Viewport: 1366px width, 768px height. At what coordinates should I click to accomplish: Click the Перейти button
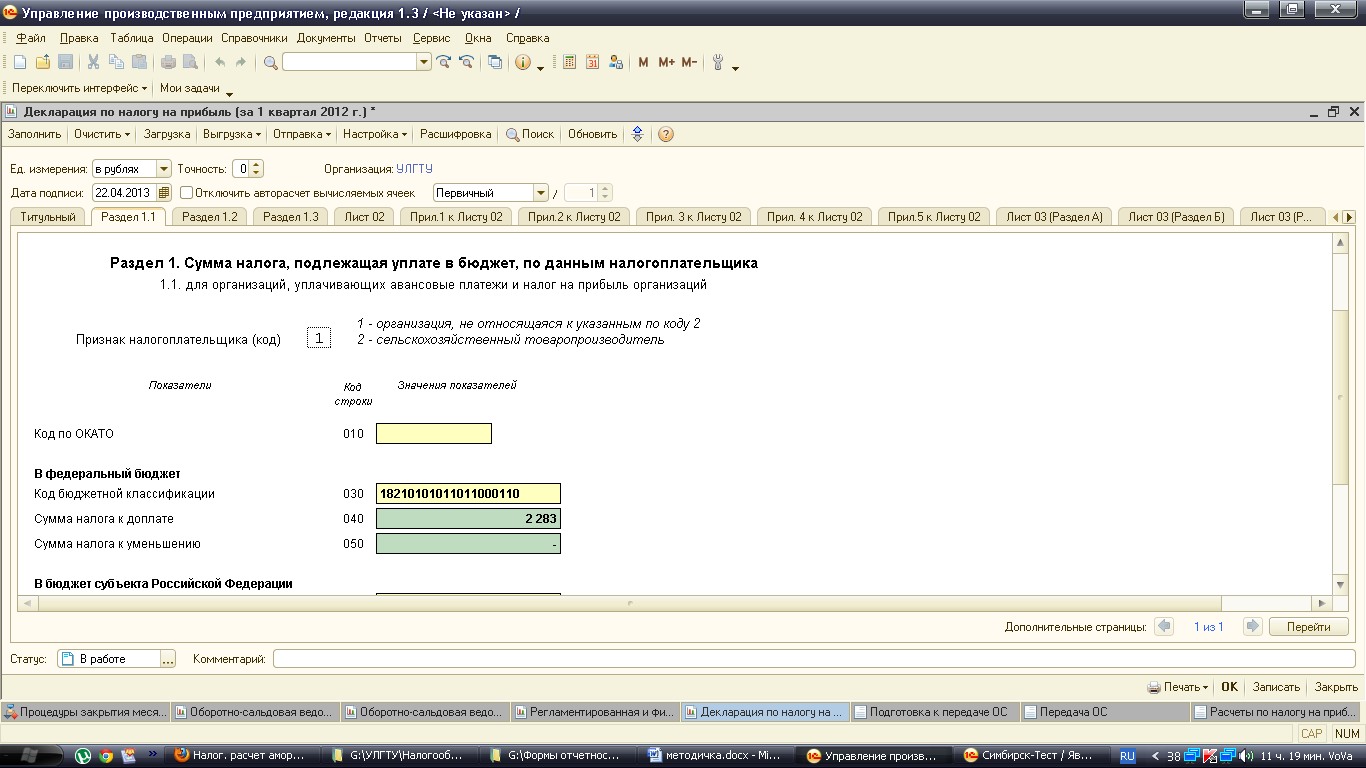(x=1309, y=627)
